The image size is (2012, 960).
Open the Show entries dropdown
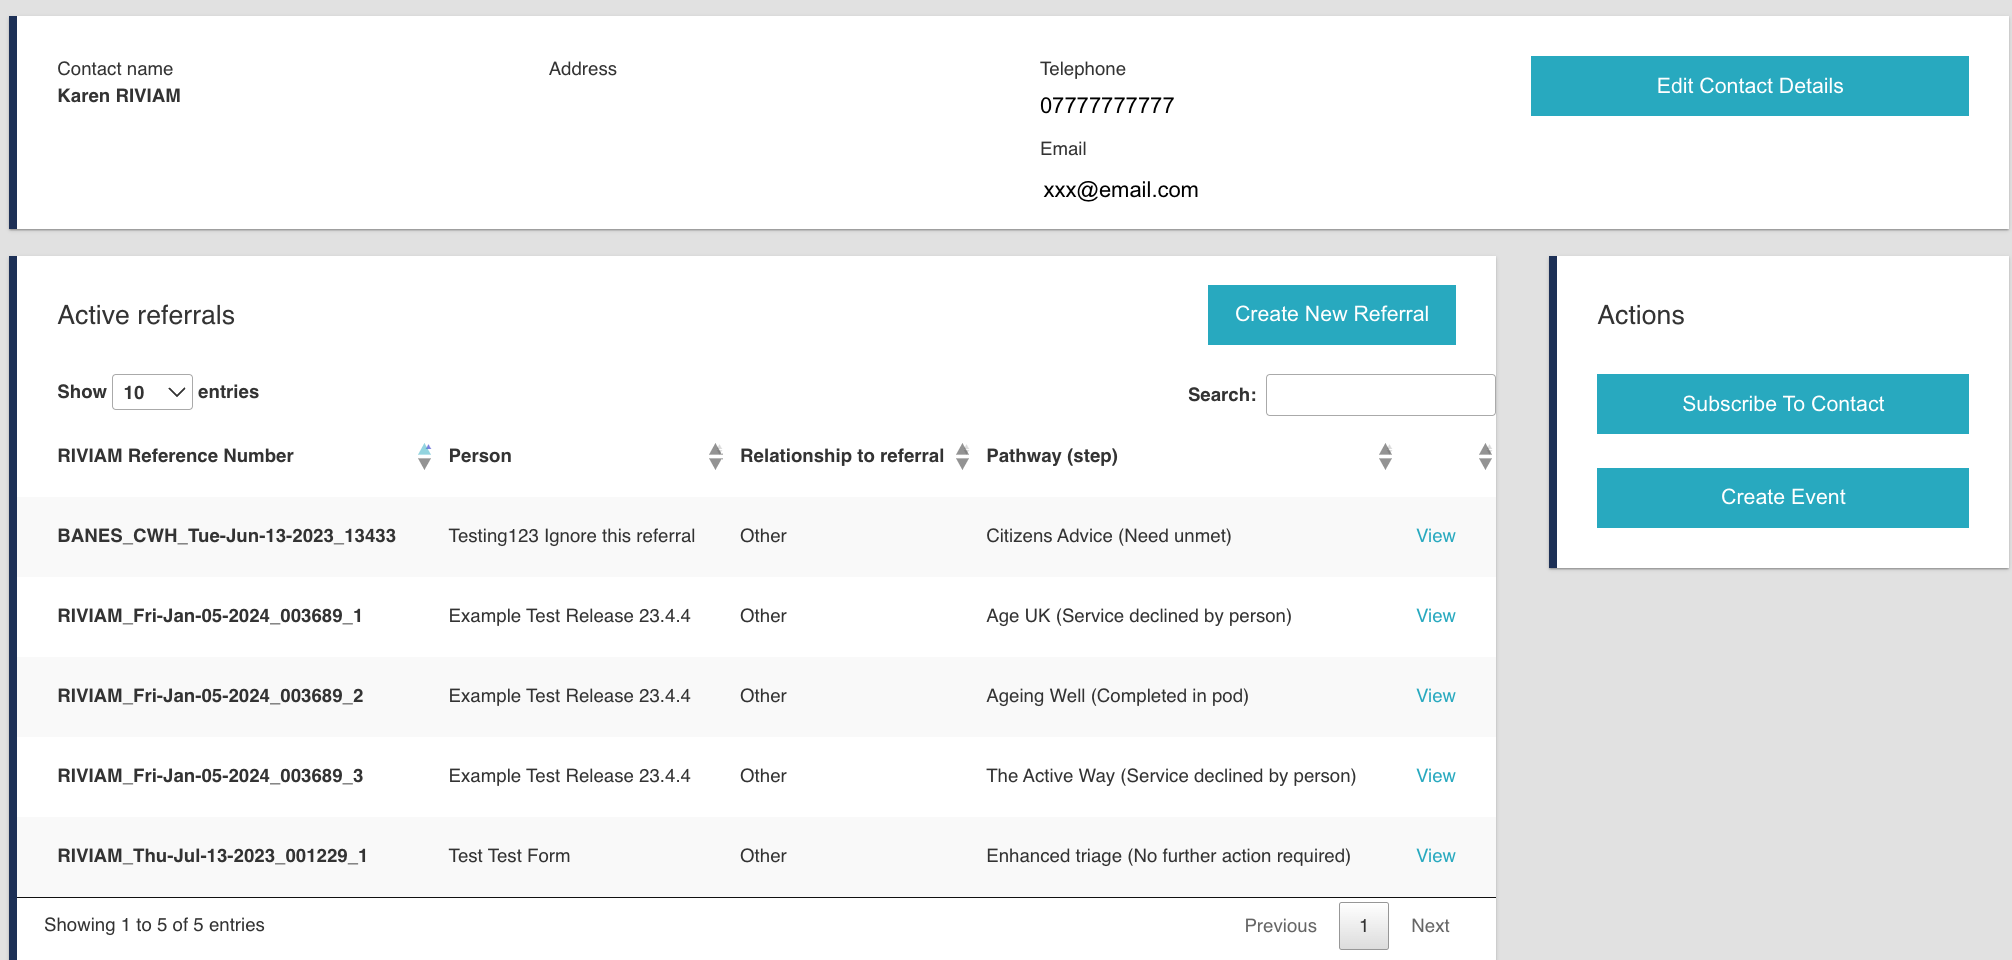point(152,392)
